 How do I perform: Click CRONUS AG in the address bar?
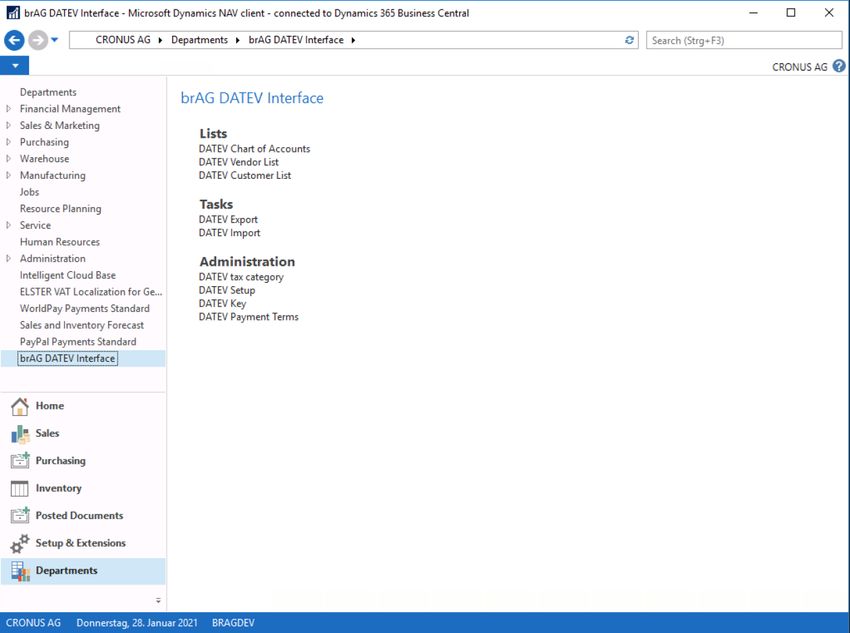click(x=123, y=40)
